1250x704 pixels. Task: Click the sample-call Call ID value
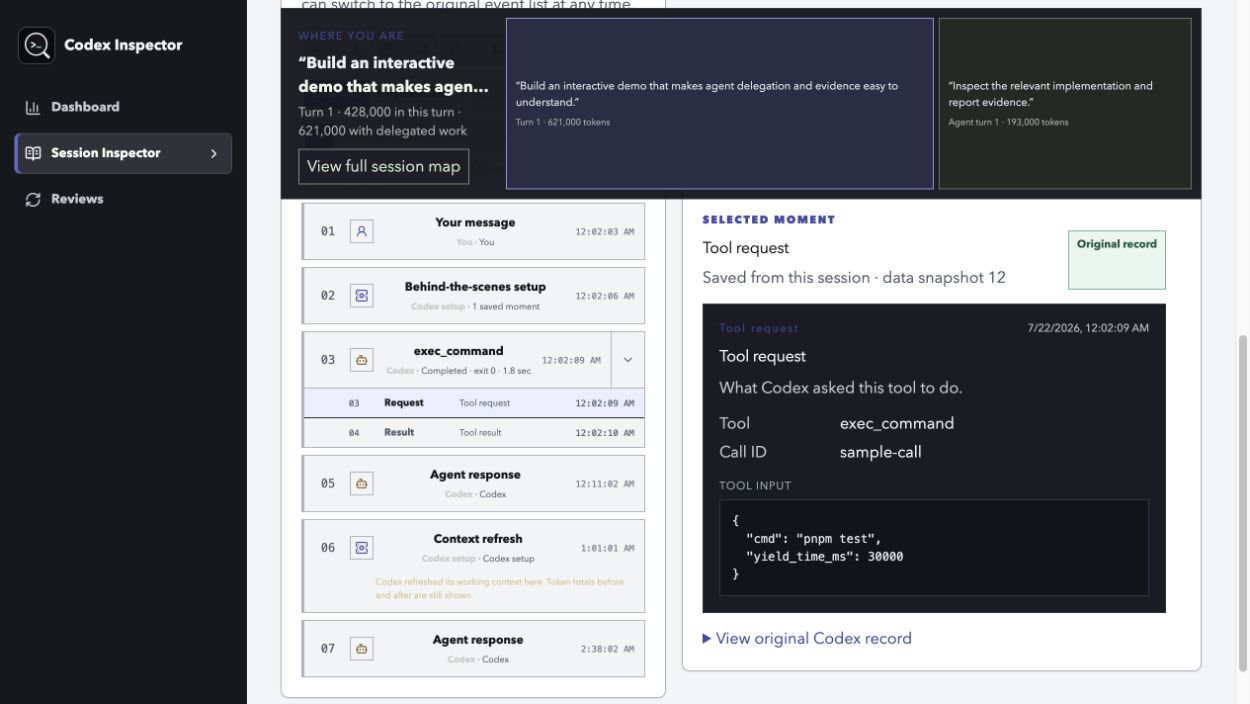click(881, 452)
